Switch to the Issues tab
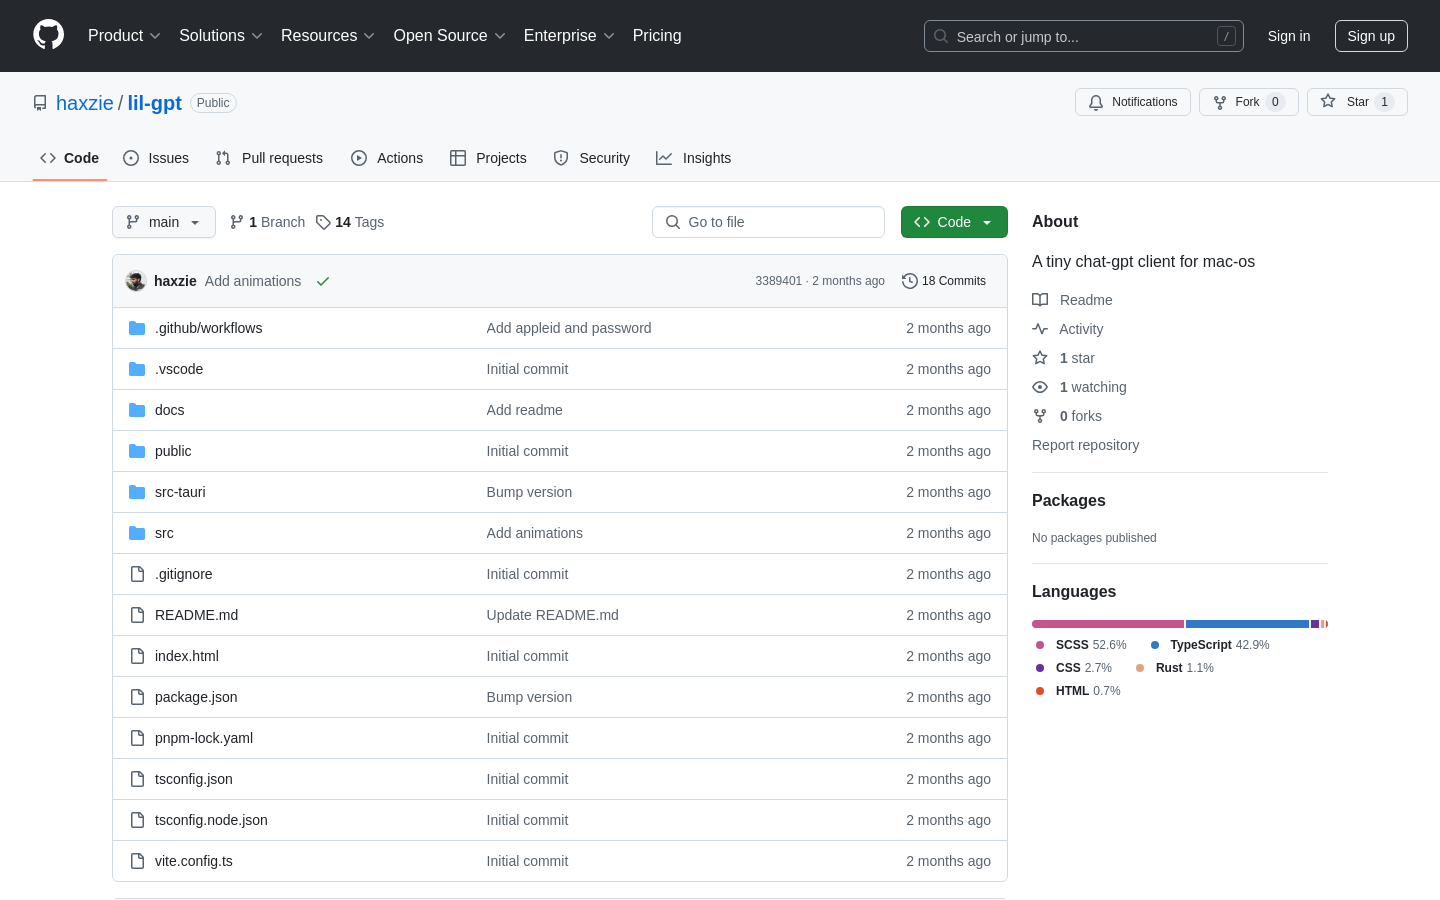 [x=156, y=158]
